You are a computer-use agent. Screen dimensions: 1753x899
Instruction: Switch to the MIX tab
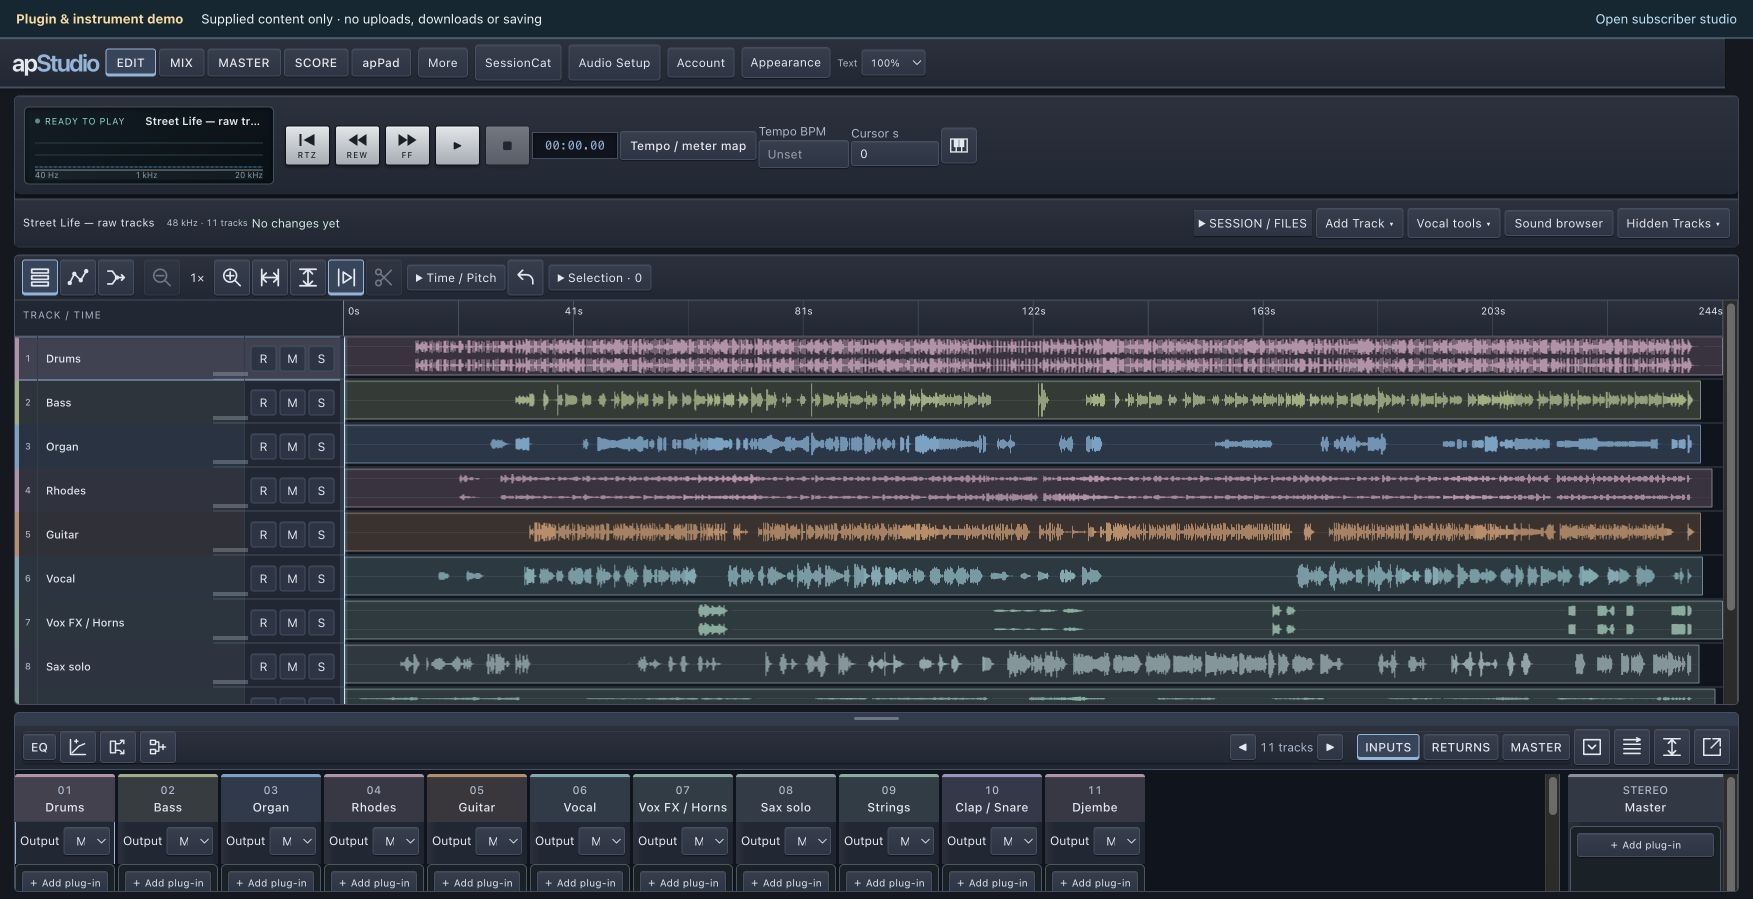coord(181,62)
